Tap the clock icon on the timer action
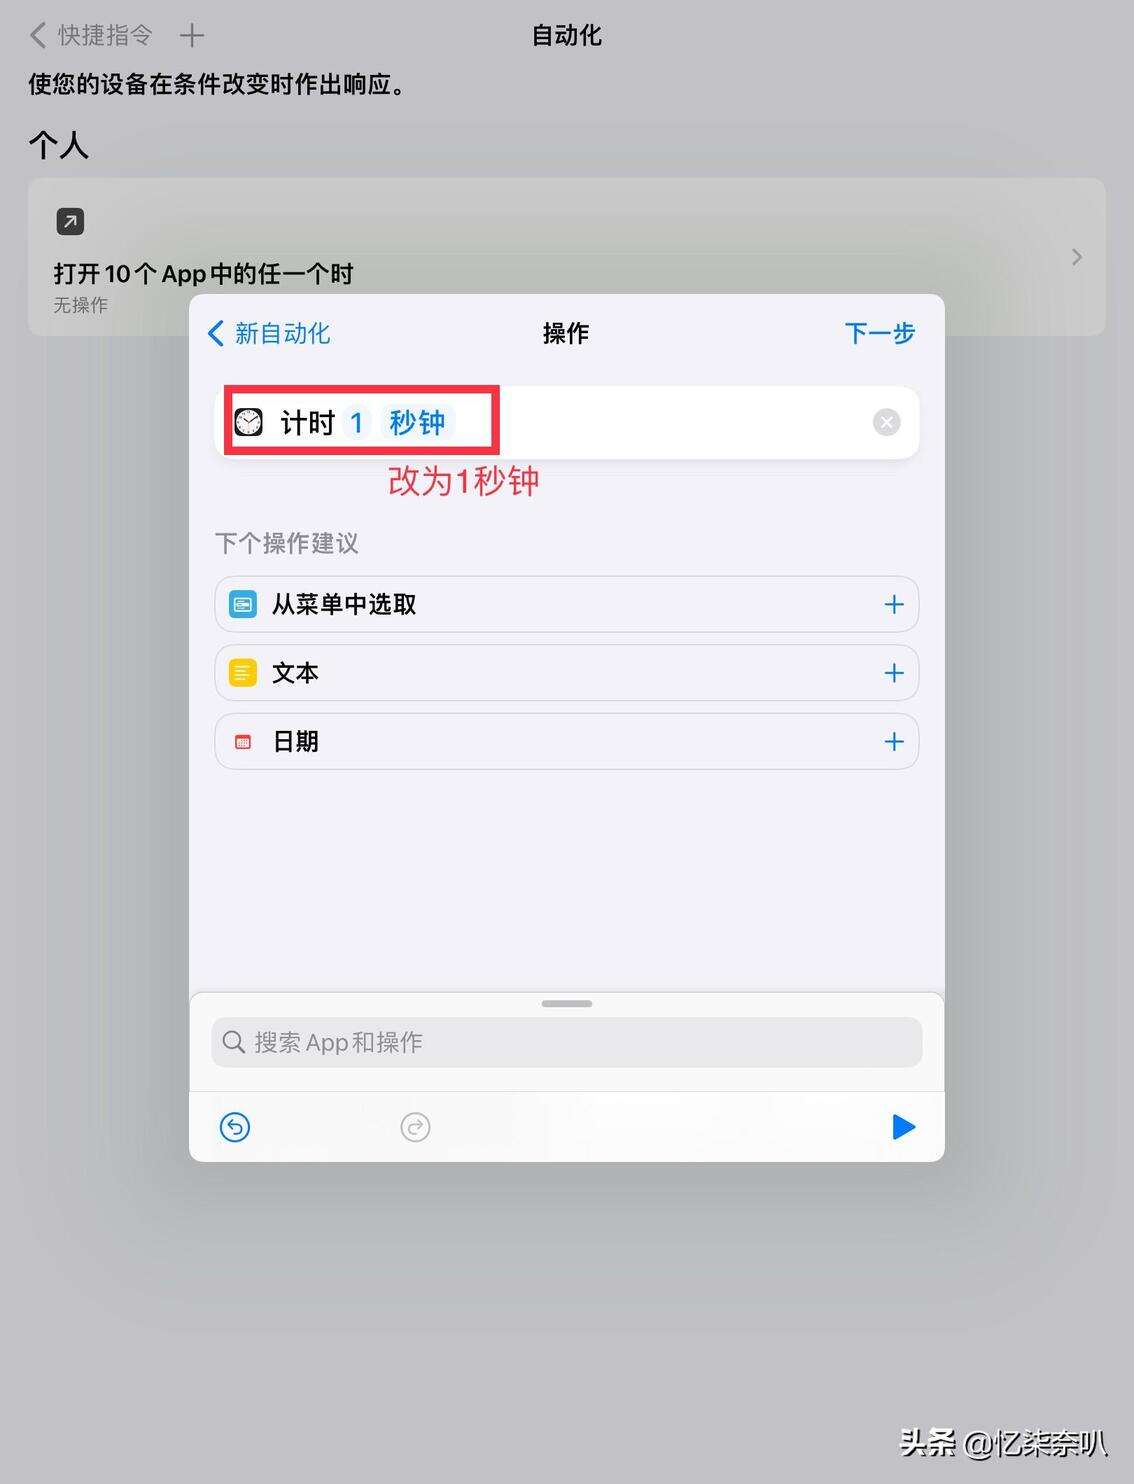The height and width of the screenshot is (1484, 1134). [x=248, y=422]
